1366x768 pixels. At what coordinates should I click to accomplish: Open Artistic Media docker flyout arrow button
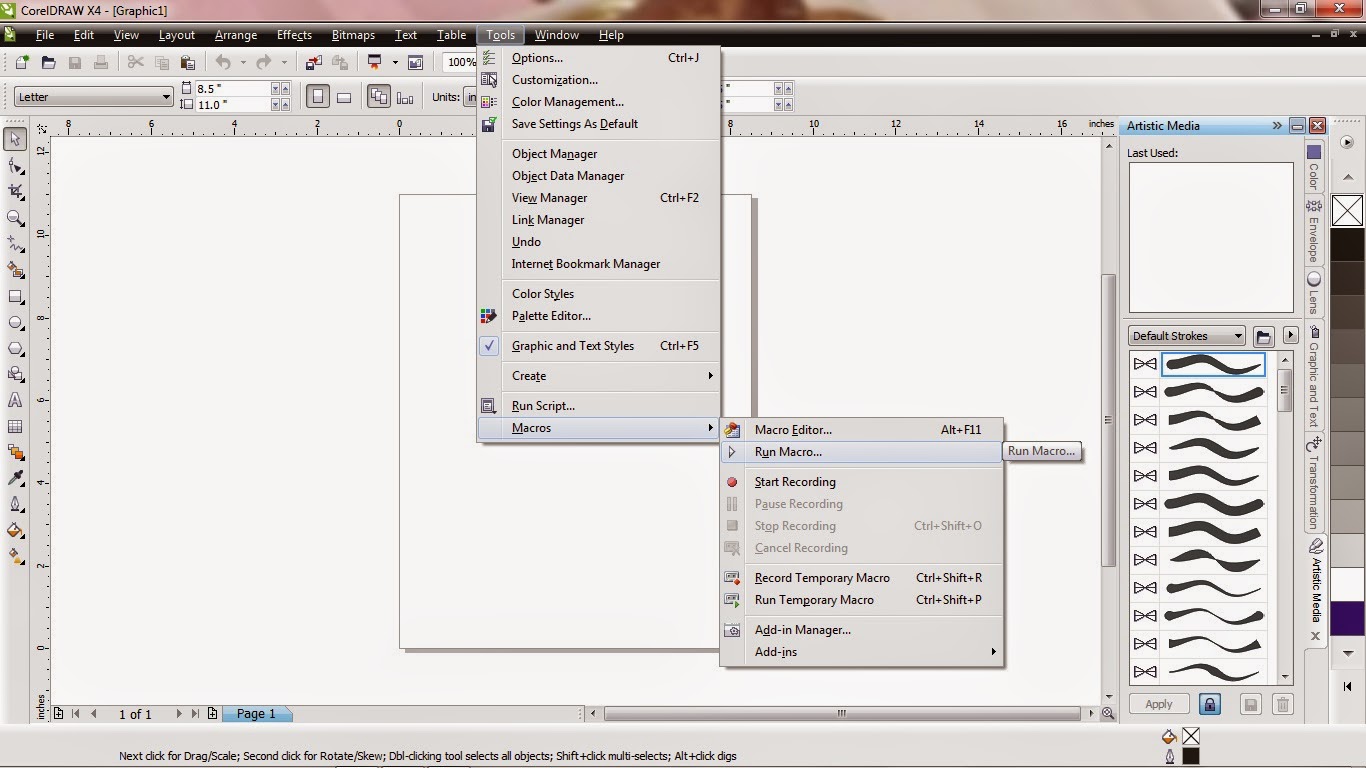pyautogui.click(x=1291, y=336)
